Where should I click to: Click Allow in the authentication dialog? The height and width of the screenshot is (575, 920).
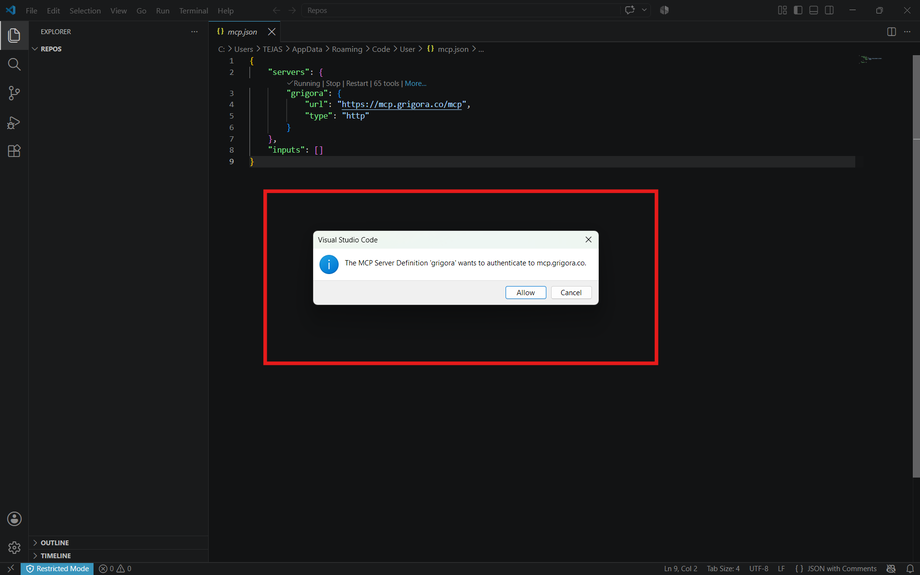(526, 292)
